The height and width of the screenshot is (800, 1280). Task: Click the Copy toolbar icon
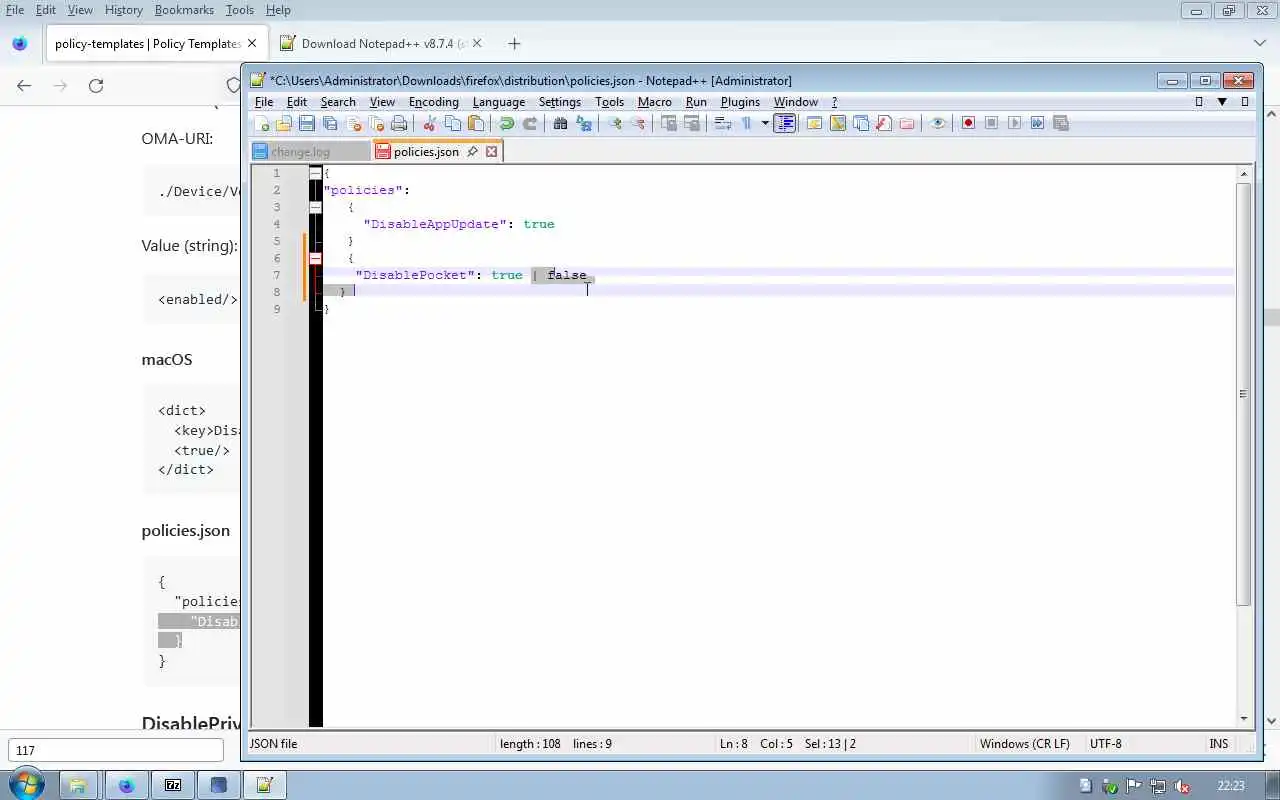453,123
